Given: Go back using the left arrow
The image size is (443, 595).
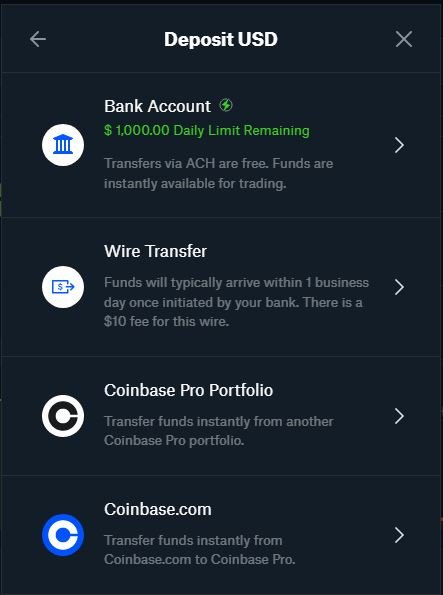Looking at the screenshot, I should pyautogui.click(x=38, y=39).
